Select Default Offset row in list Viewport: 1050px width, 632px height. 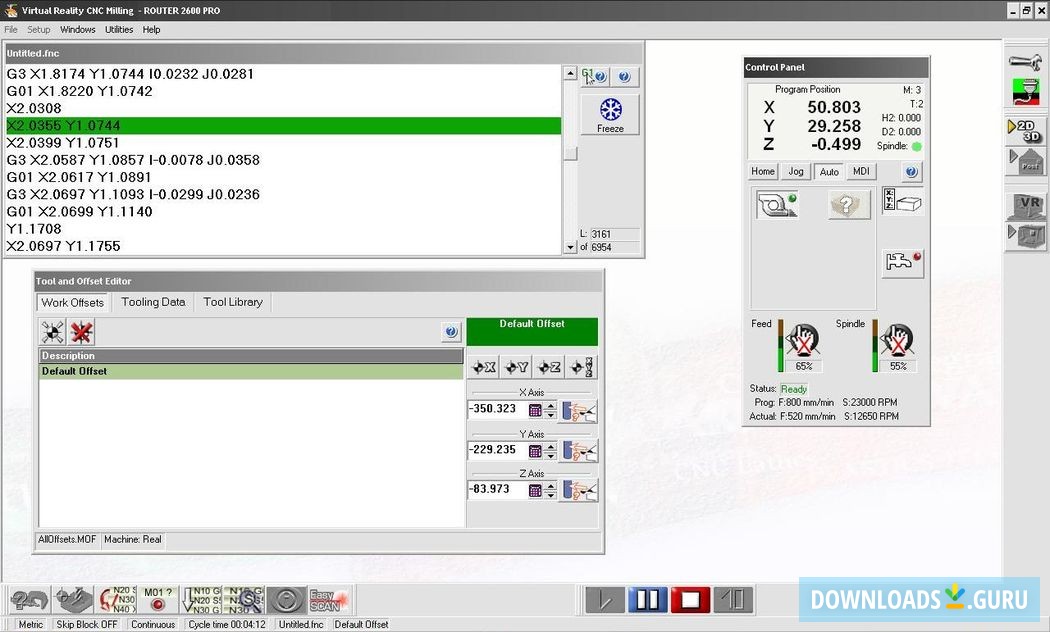click(x=251, y=372)
